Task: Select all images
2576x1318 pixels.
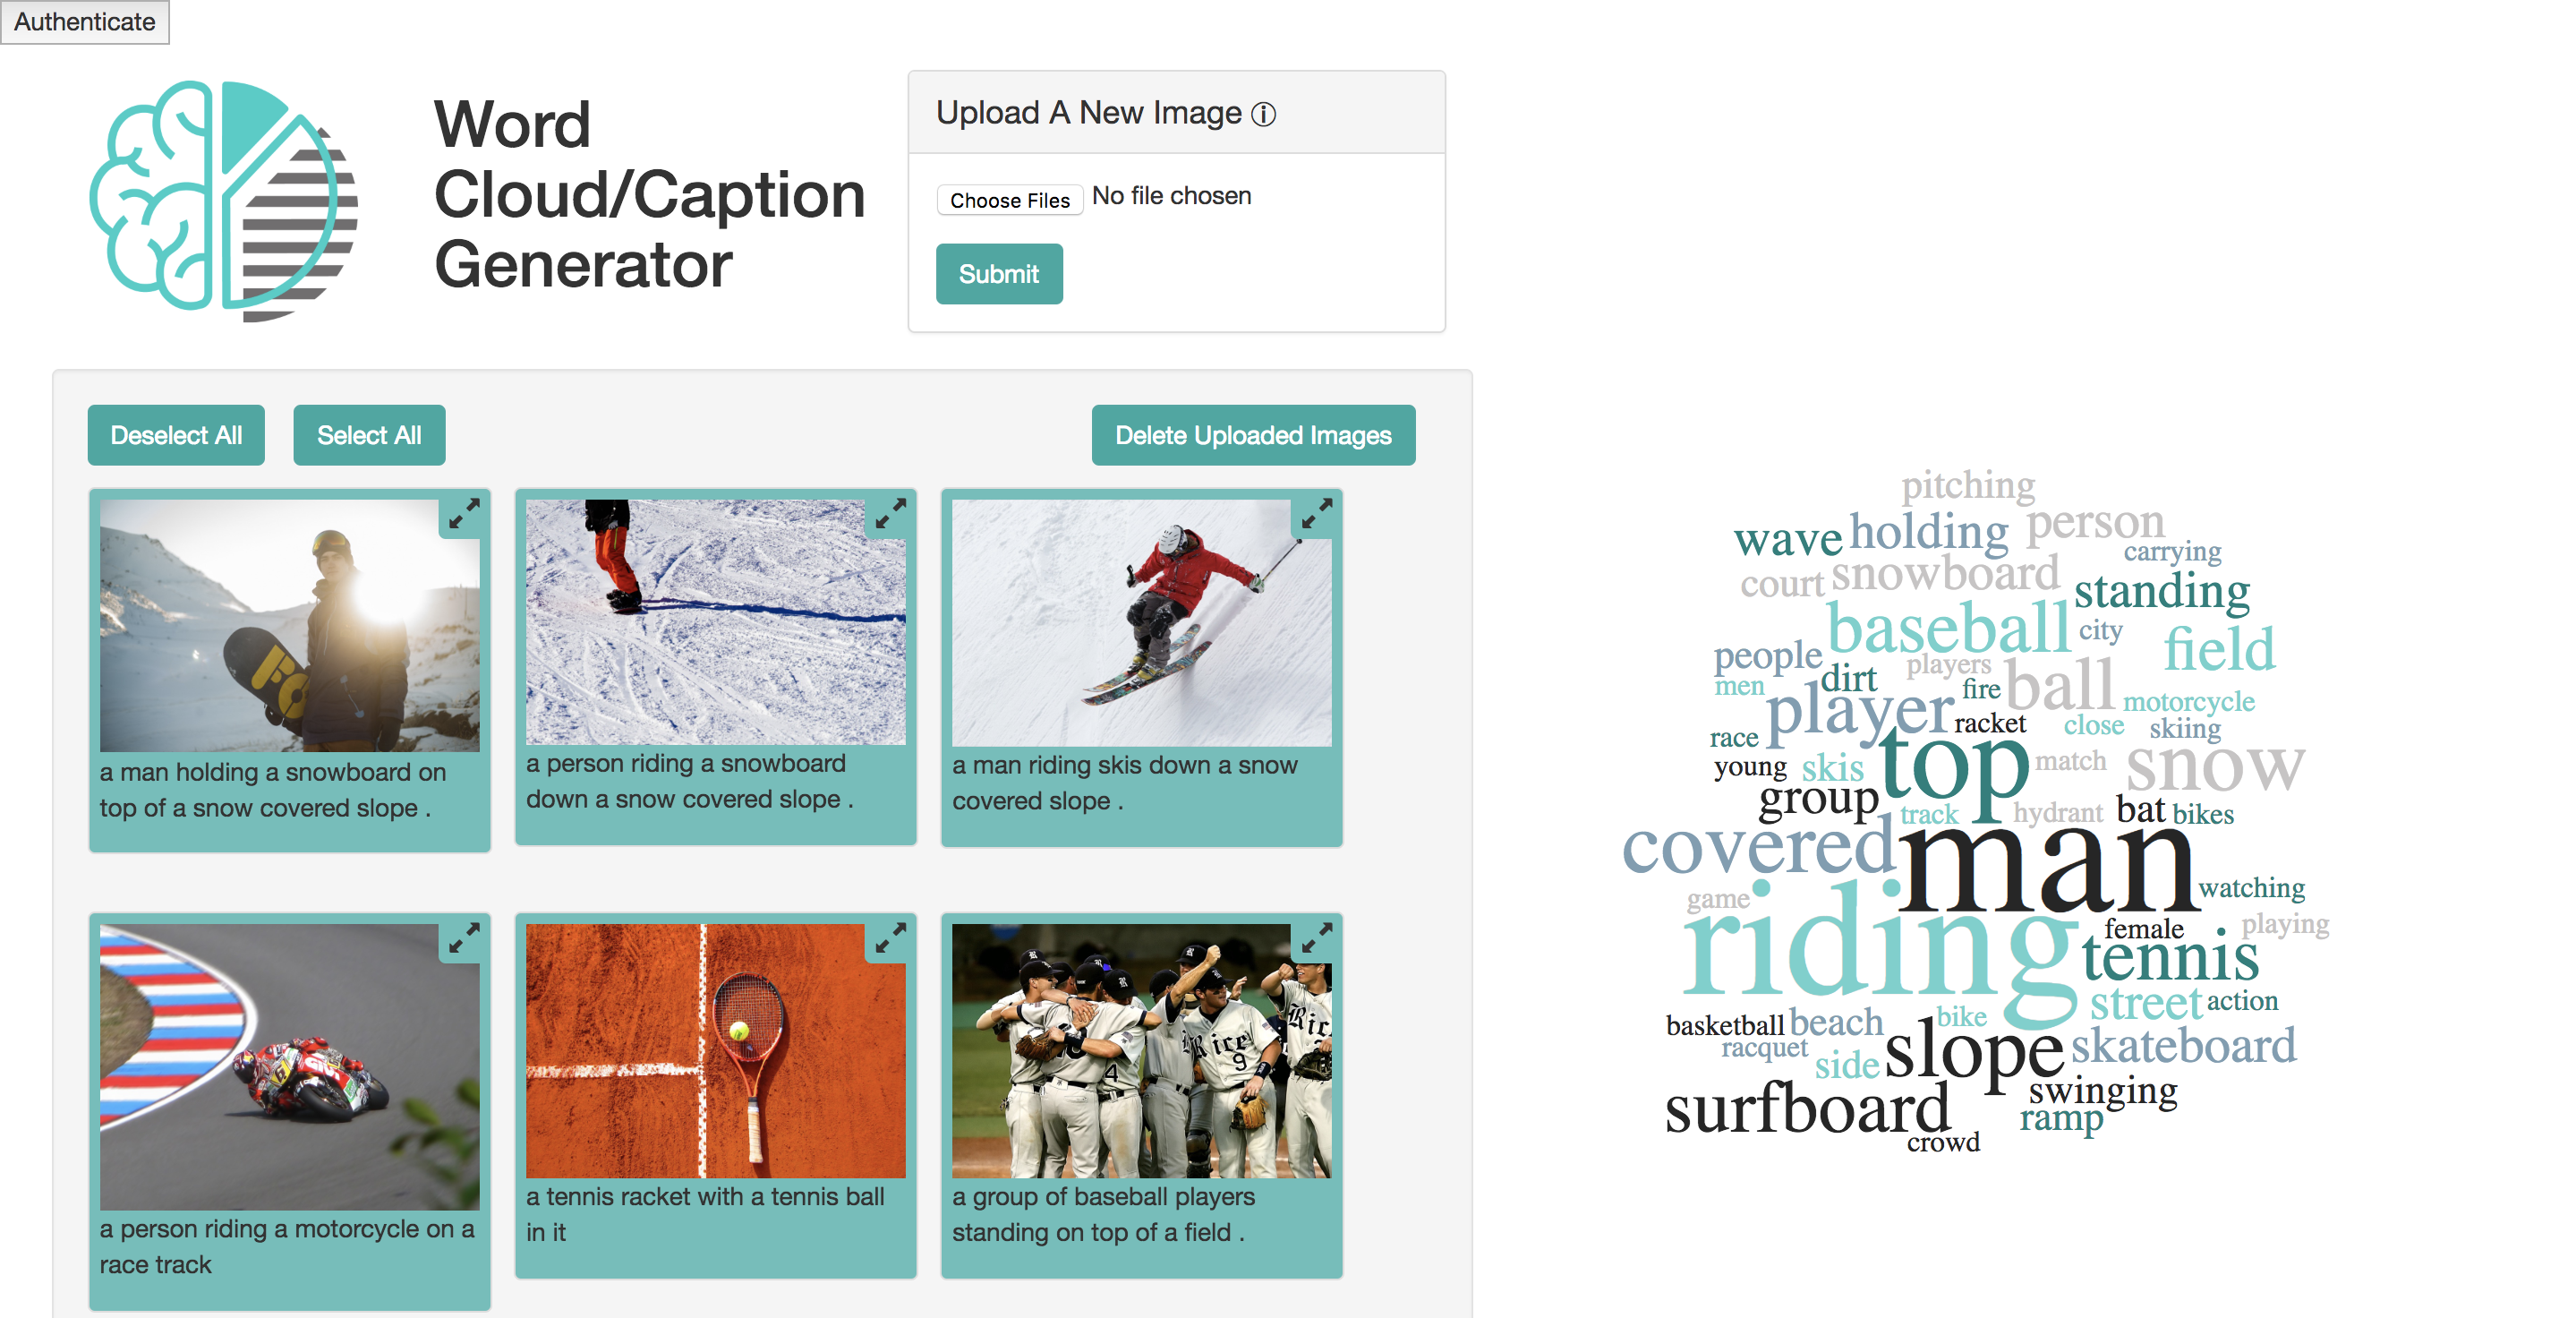Action: pyautogui.click(x=369, y=435)
